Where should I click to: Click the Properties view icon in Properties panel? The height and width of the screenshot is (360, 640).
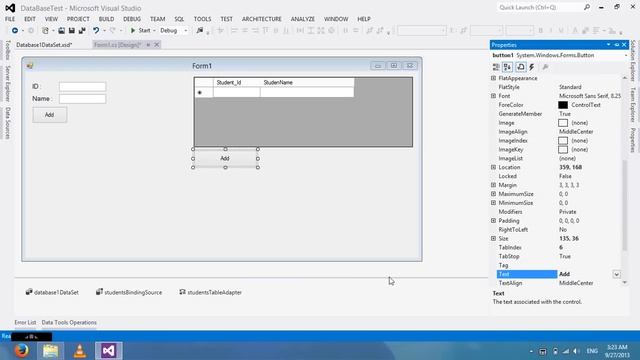[x=521, y=67]
